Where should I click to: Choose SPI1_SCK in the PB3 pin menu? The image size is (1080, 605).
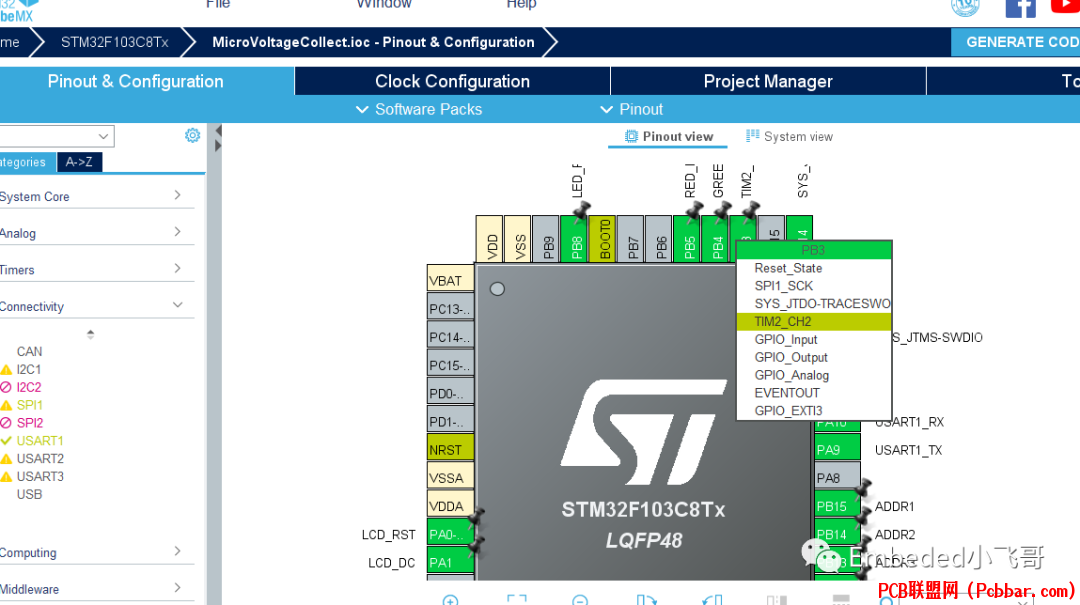click(x=813, y=286)
